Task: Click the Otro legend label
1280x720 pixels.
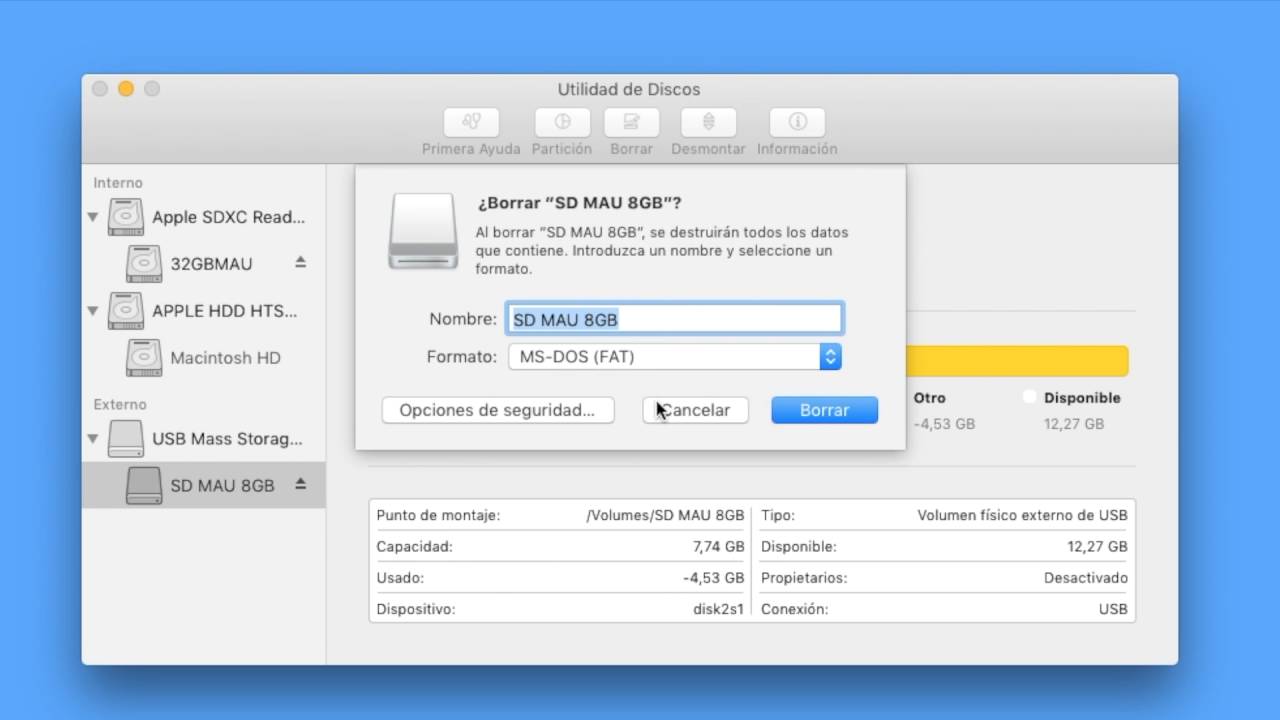Action: point(930,397)
